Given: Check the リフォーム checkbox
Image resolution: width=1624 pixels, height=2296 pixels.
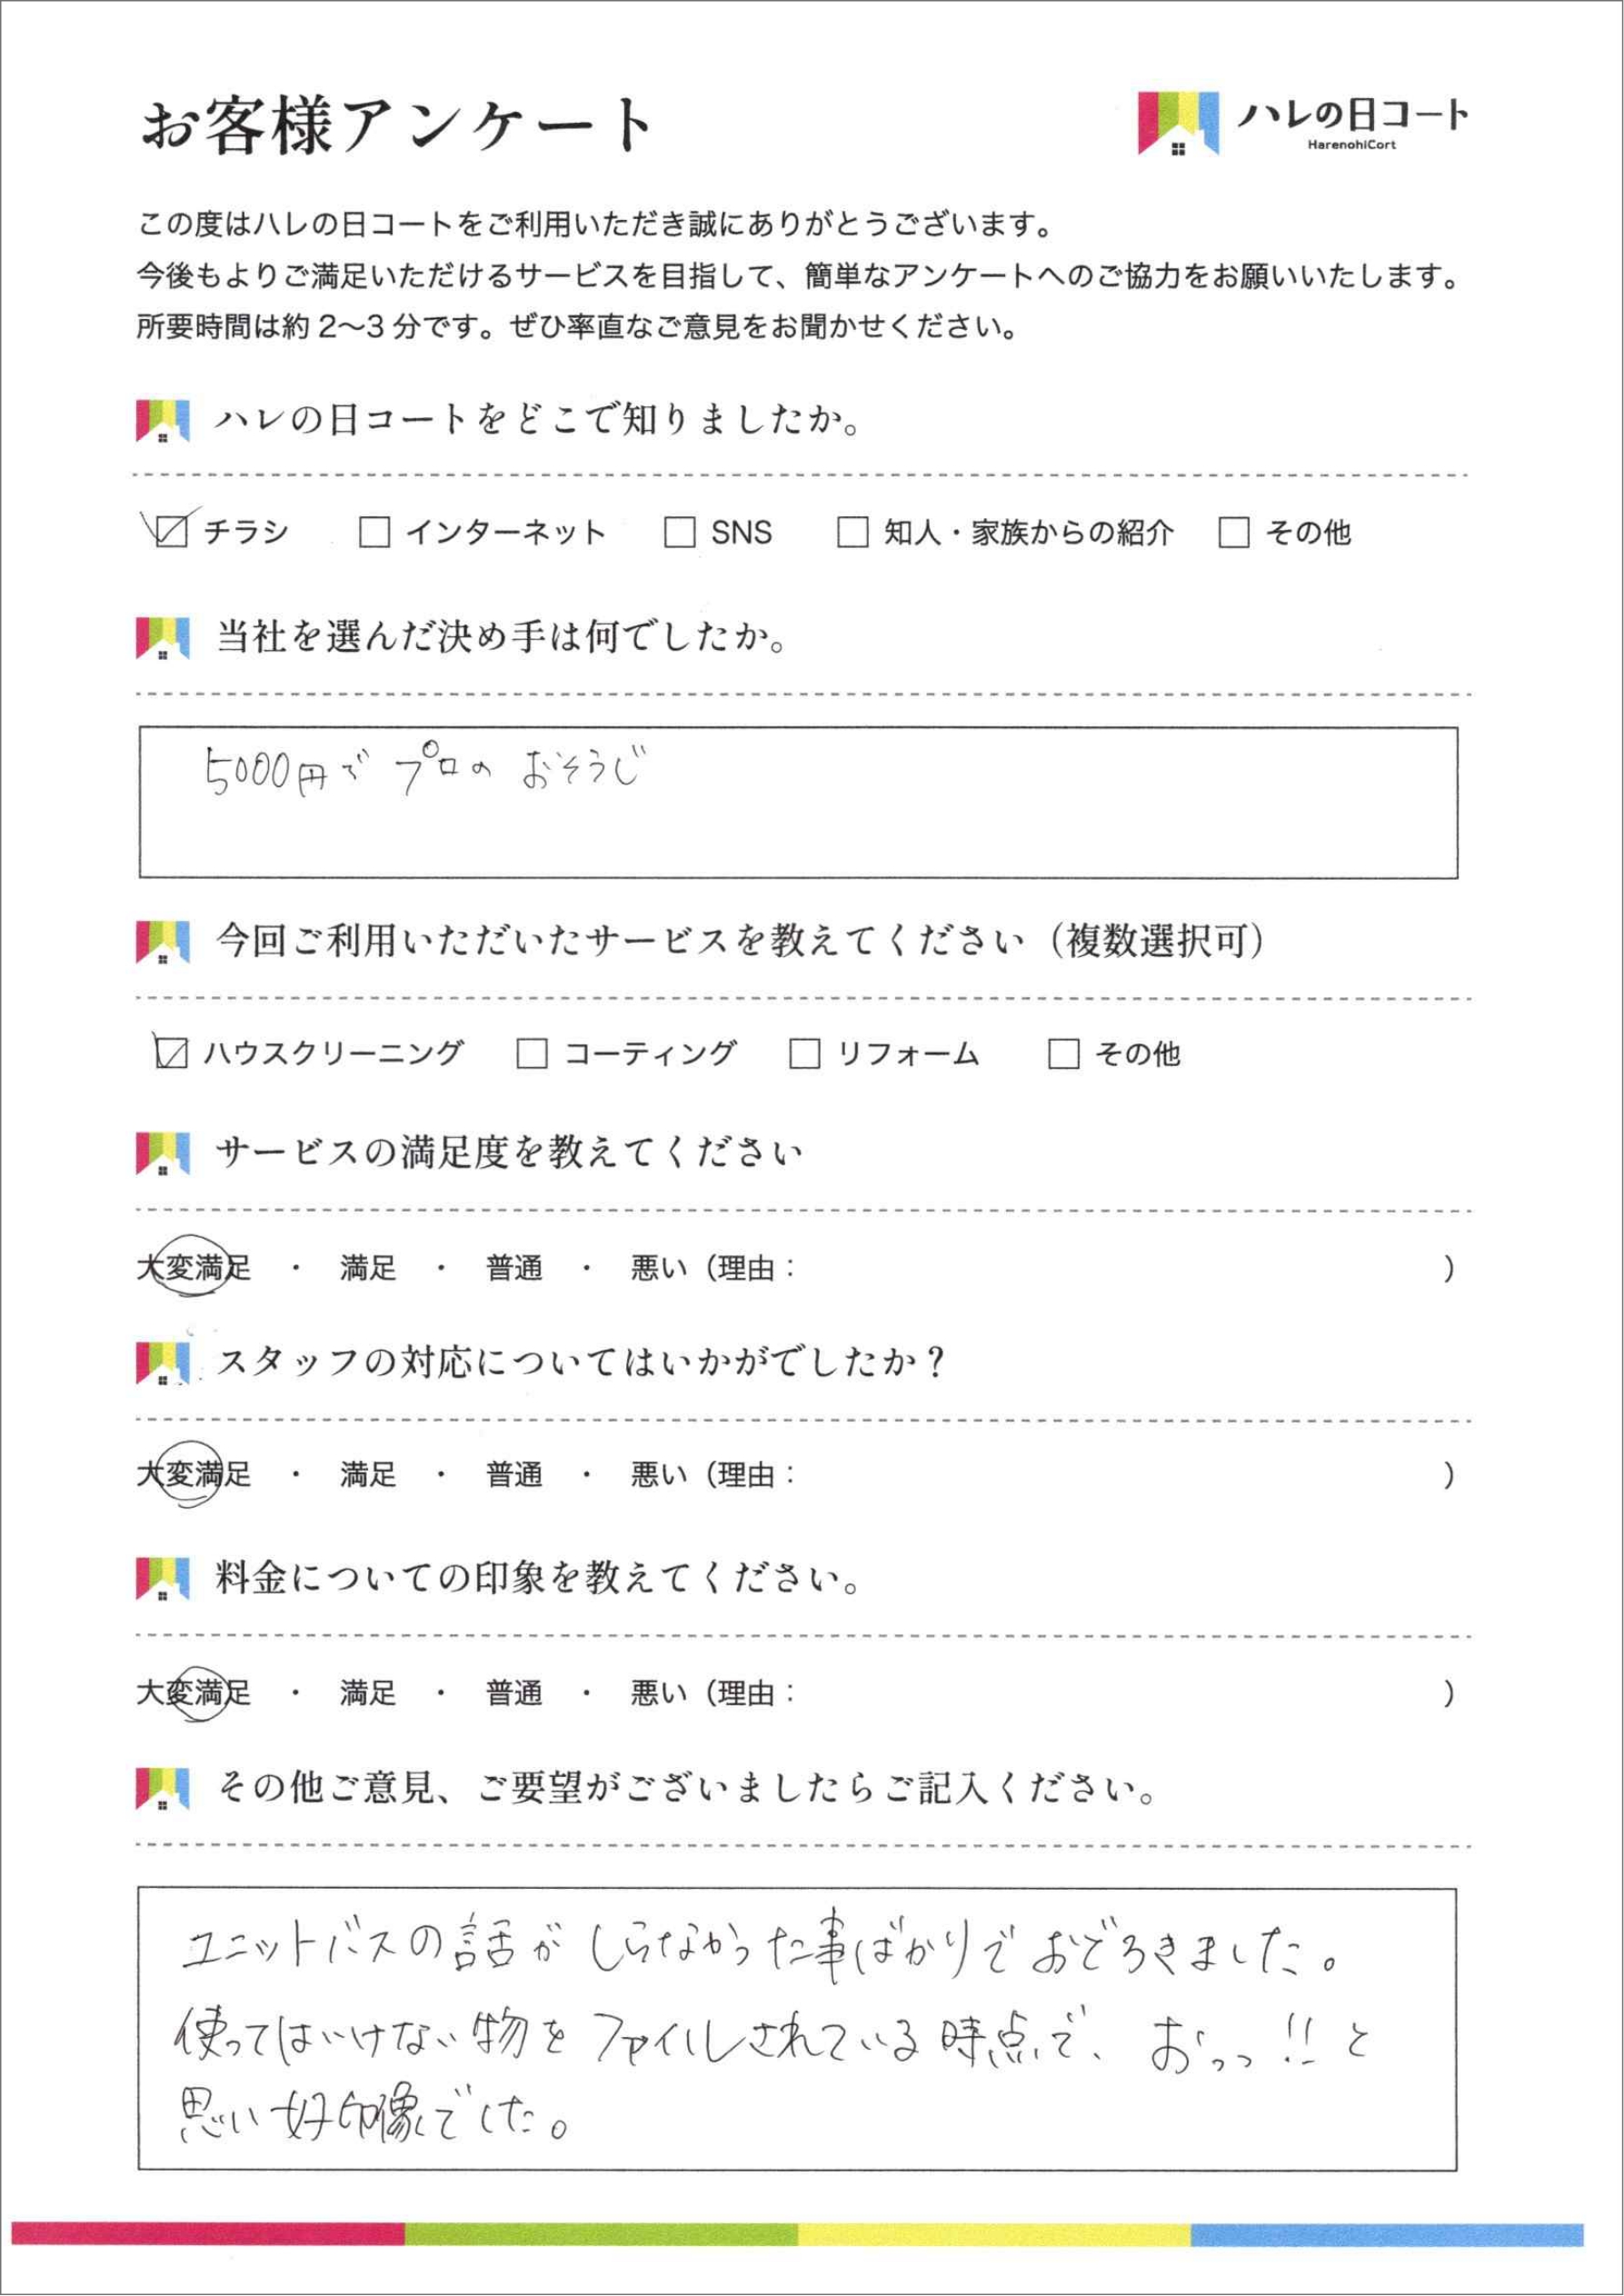Looking at the screenshot, I should [805, 1053].
